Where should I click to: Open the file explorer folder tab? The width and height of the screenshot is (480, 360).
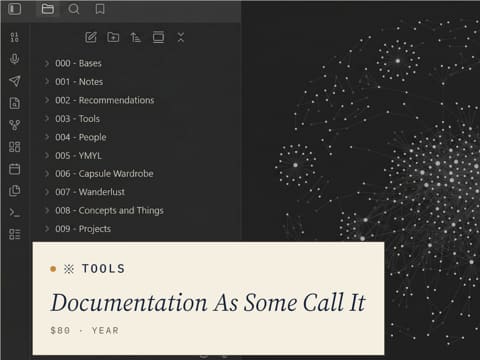[x=48, y=9]
